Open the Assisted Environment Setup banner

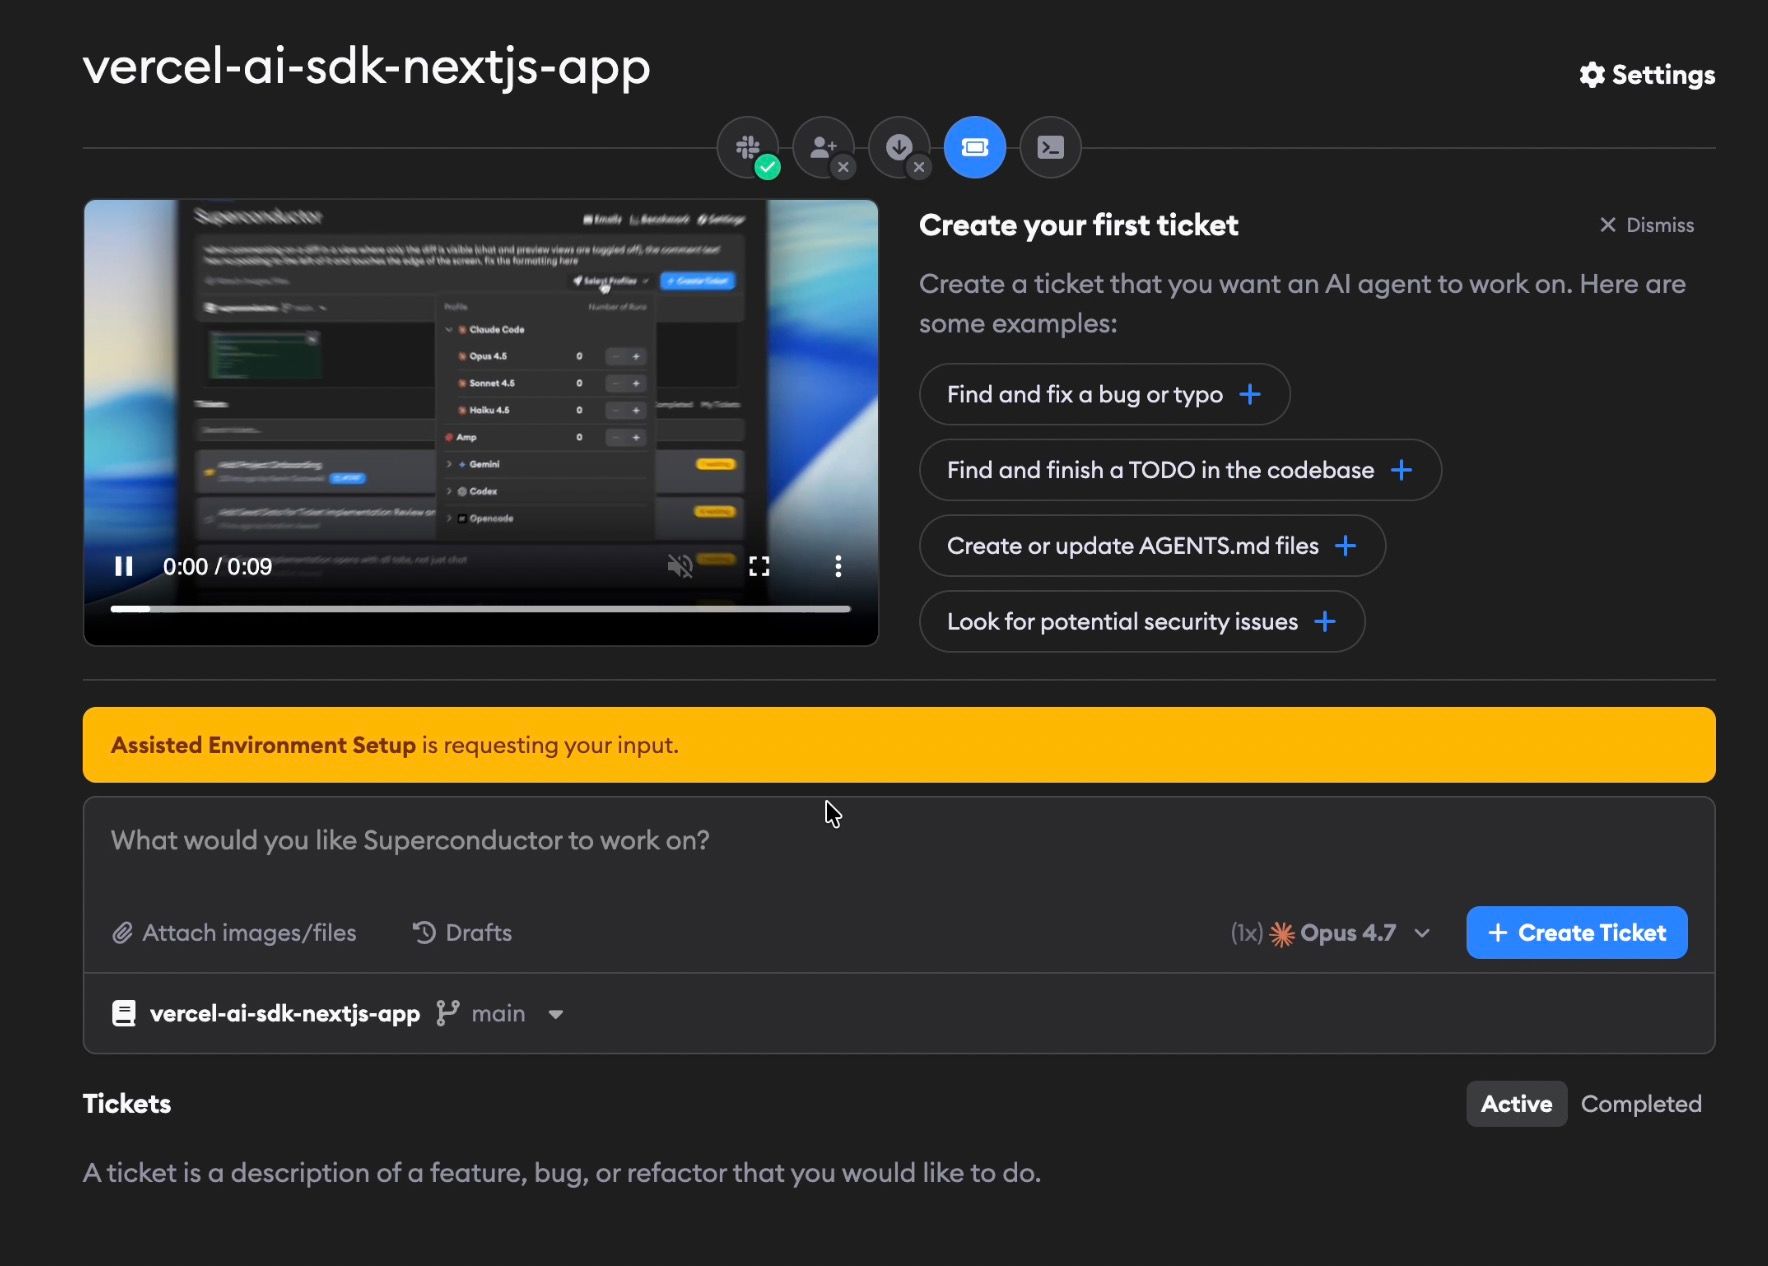[899, 745]
